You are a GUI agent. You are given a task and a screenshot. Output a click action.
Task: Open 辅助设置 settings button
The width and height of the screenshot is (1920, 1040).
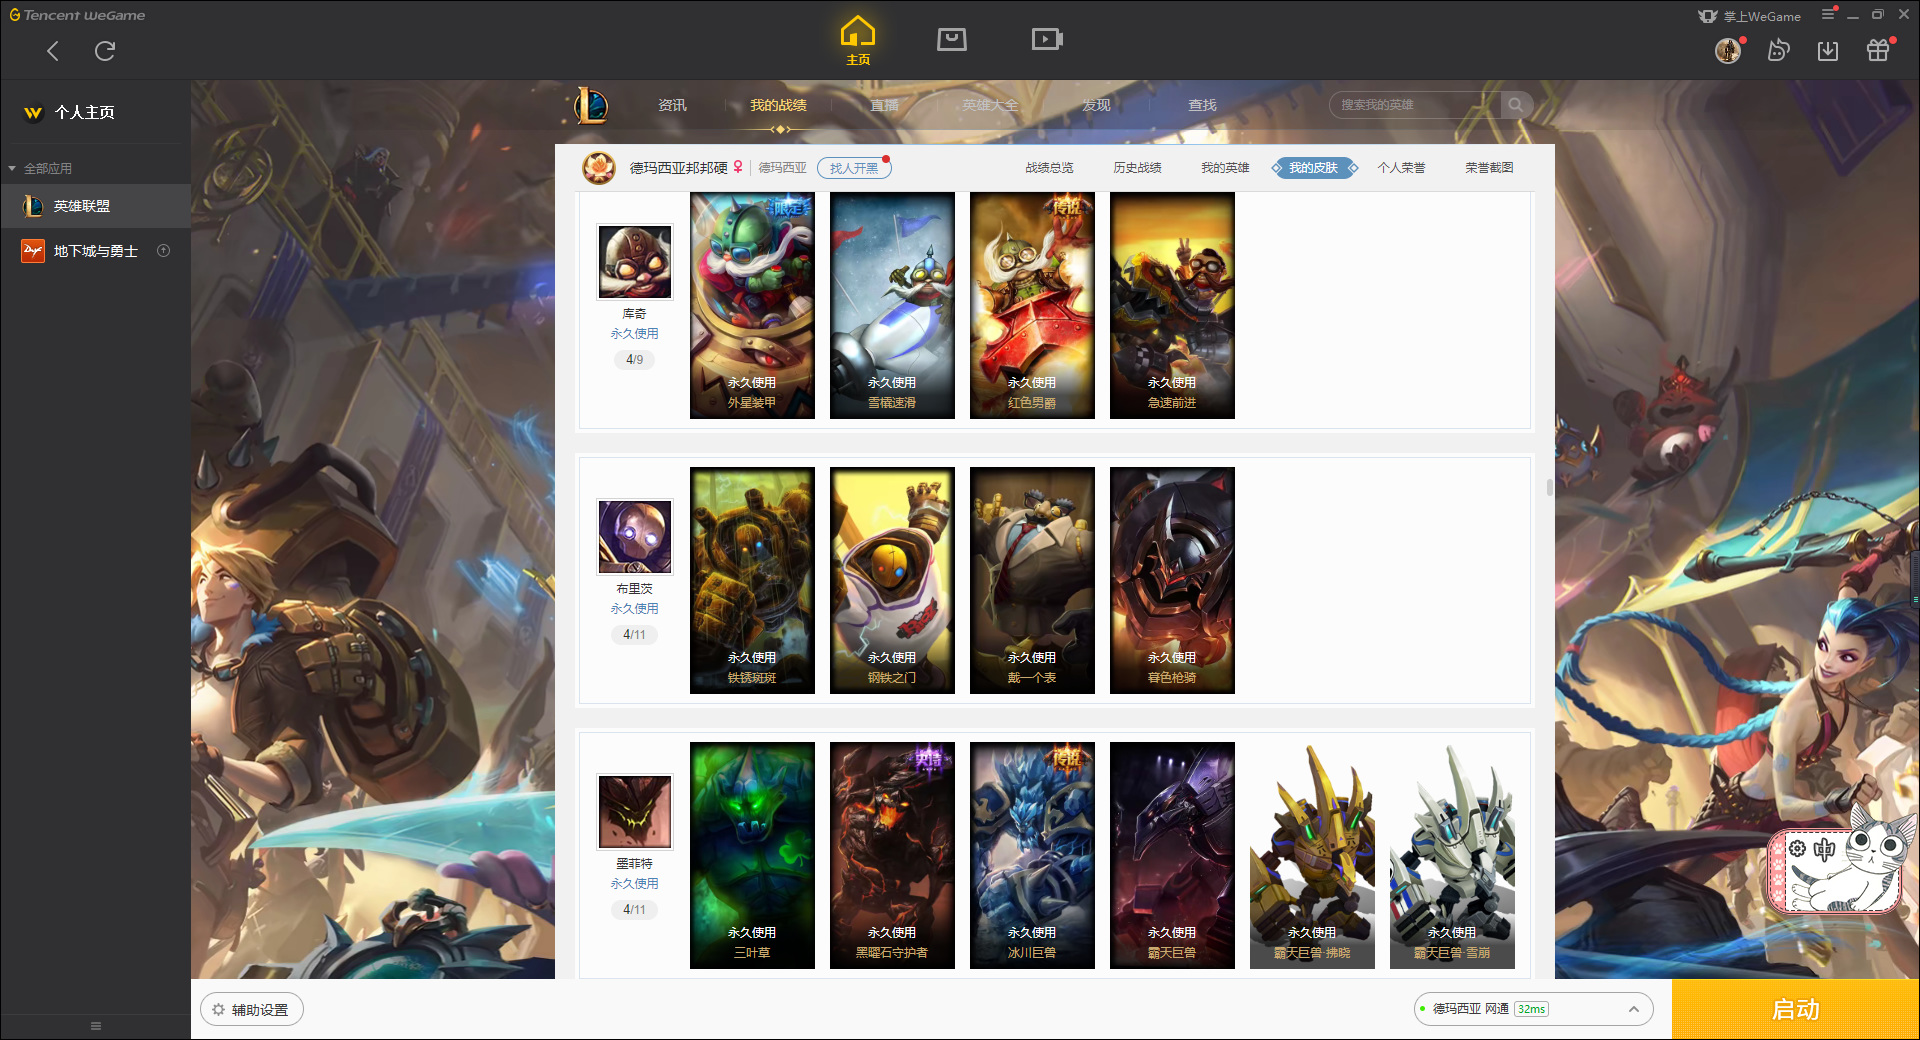click(x=251, y=1010)
